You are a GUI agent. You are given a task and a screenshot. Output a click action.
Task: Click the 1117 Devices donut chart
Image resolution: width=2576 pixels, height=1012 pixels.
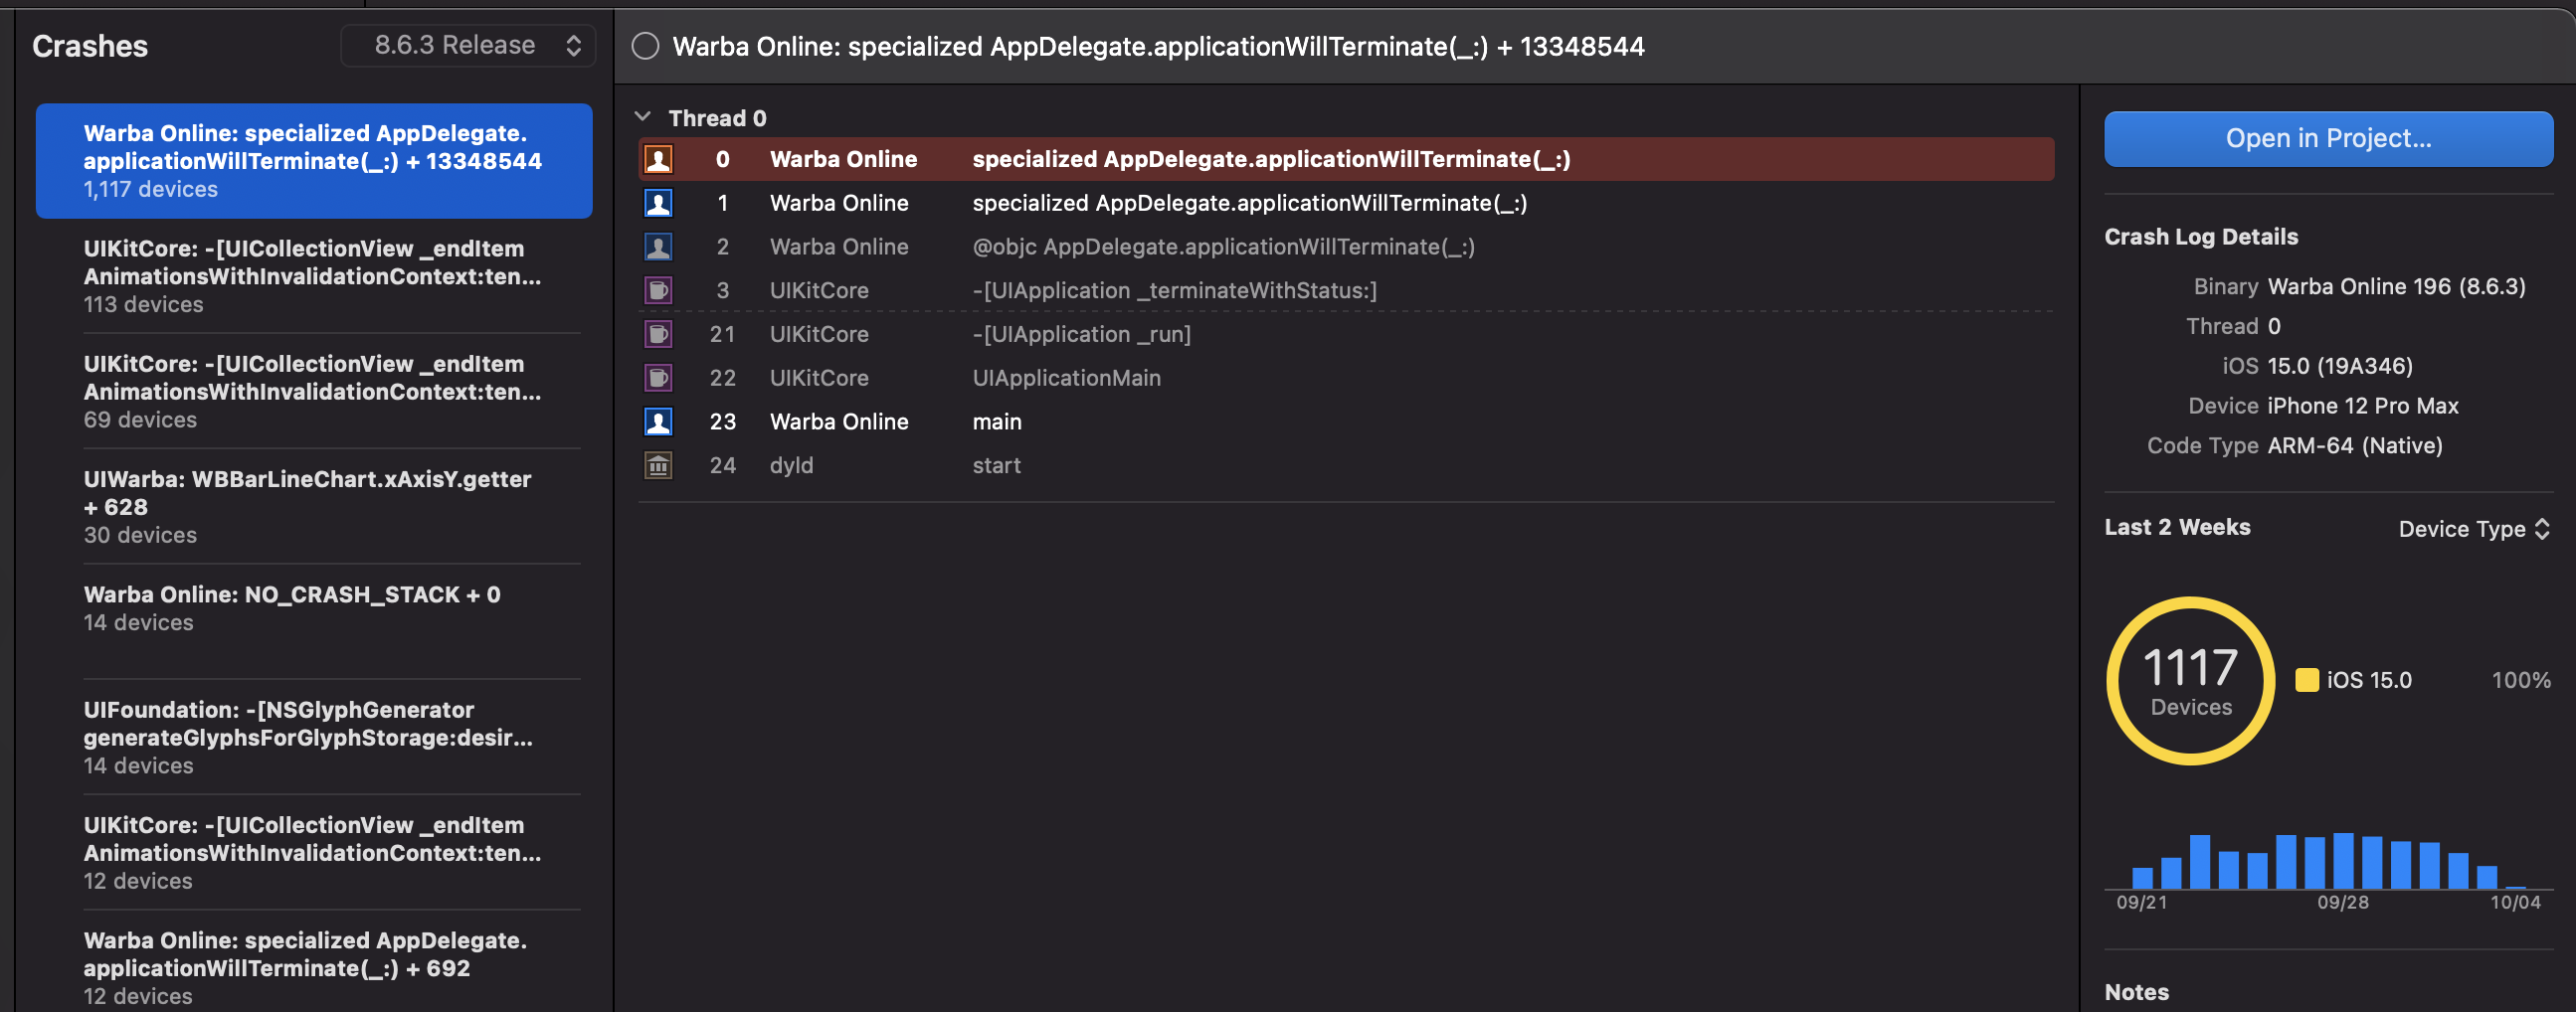coord(2191,681)
